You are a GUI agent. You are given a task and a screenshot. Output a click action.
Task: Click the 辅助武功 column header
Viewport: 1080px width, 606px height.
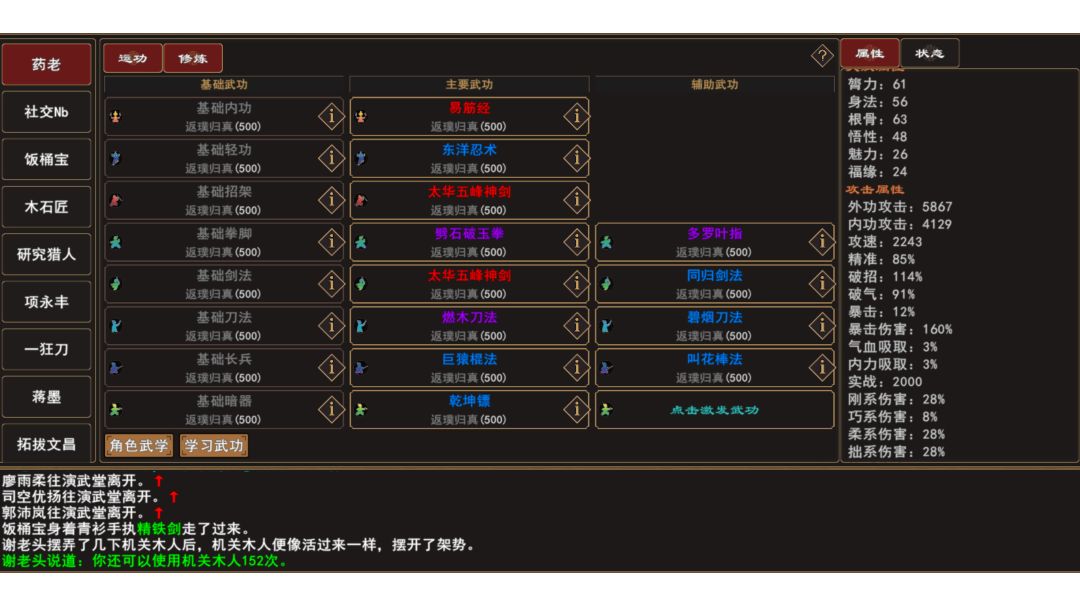715,85
